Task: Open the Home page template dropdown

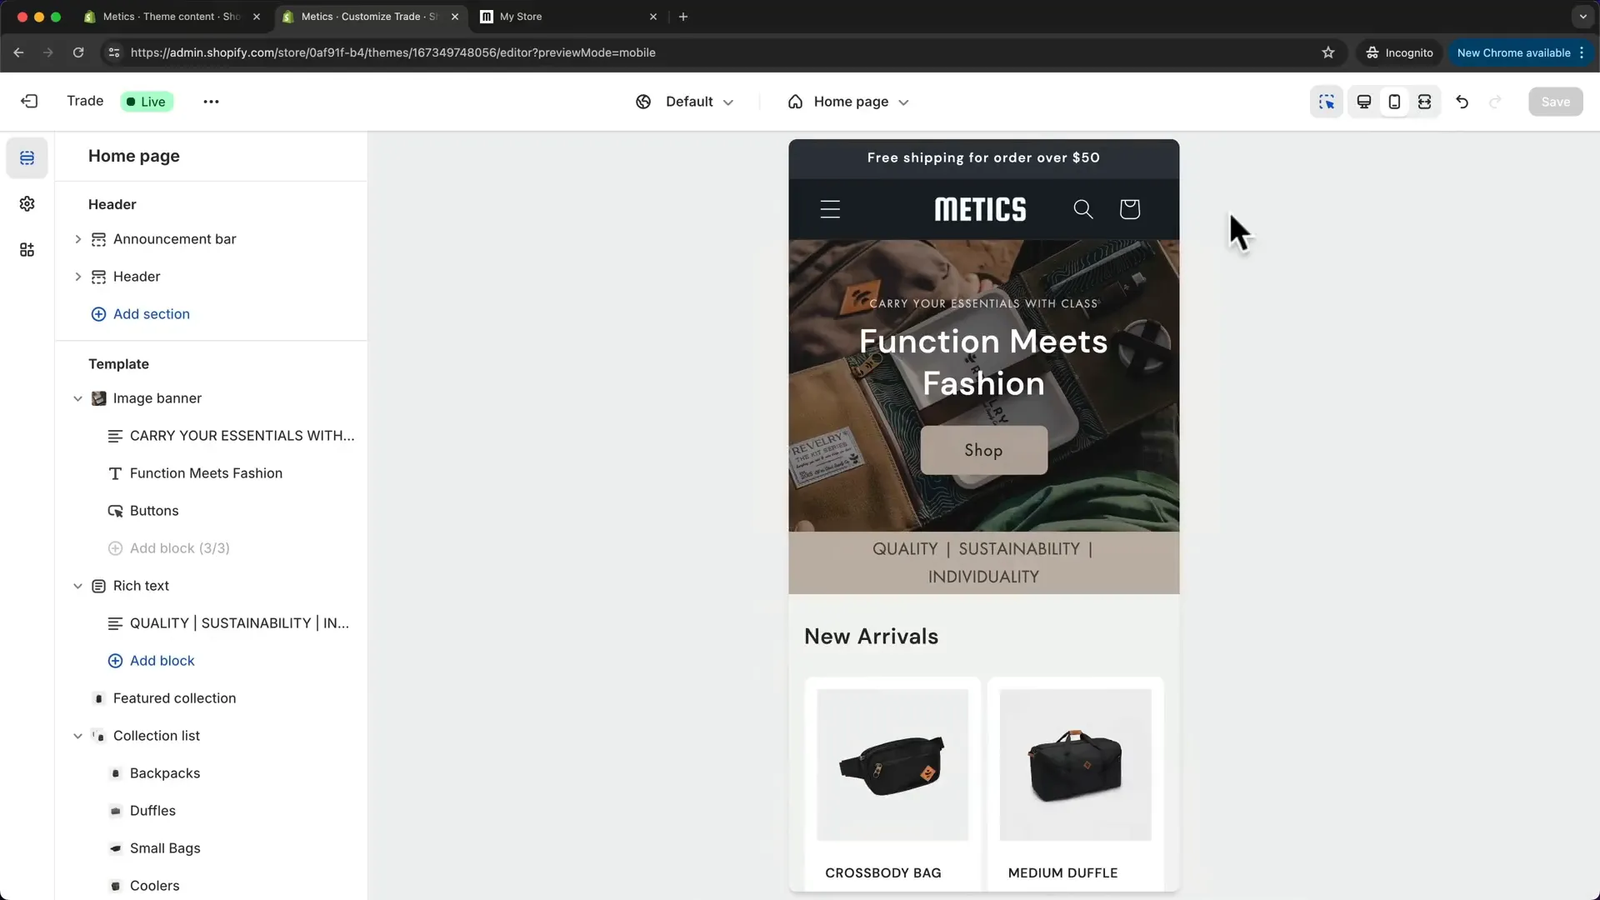Action: (x=848, y=102)
